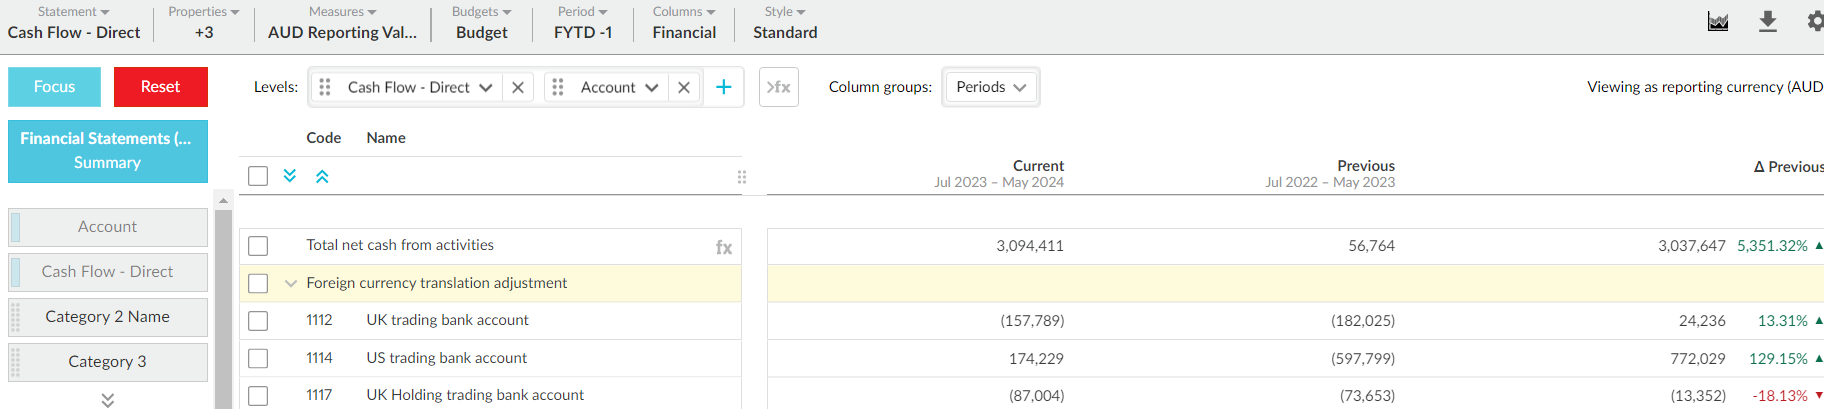1824x409 pixels.
Task: Open the Periods column groups dropdown
Action: pos(990,87)
